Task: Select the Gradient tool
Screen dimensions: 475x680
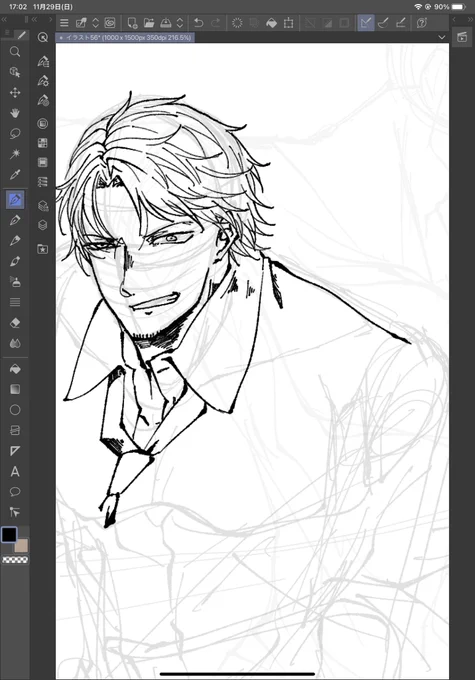Action: point(15,389)
